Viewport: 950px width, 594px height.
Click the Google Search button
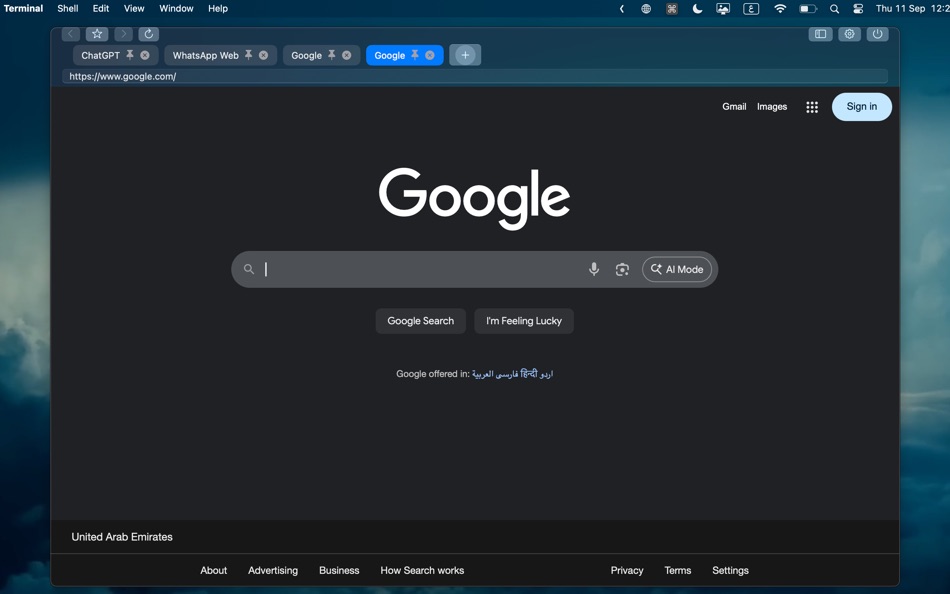pos(420,321)
